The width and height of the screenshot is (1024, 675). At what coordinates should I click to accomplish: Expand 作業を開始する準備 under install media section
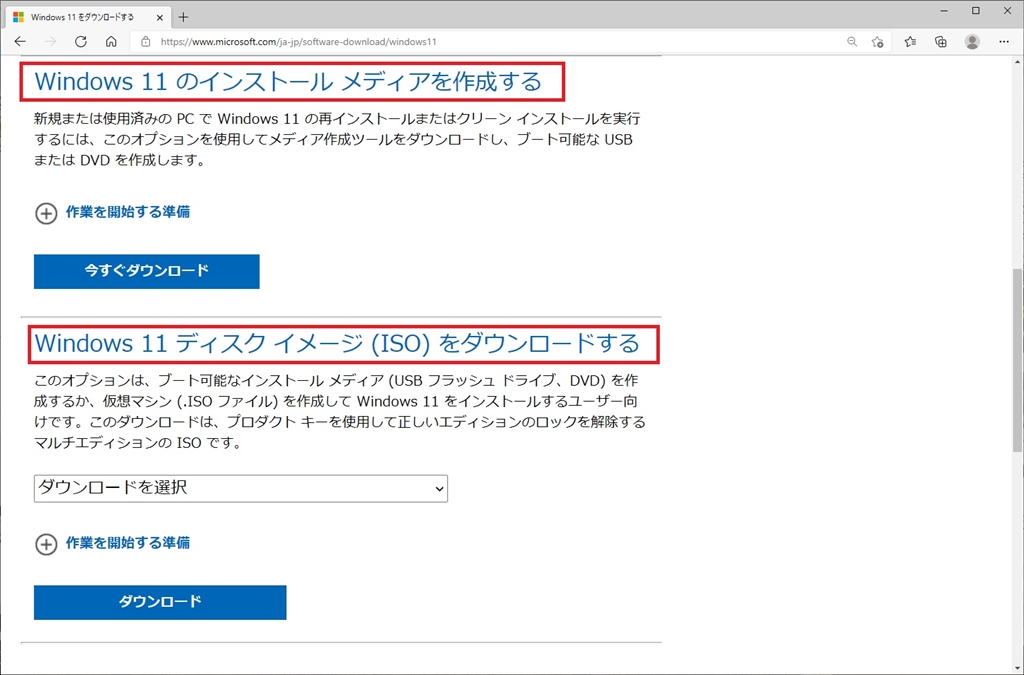(112, 212)
